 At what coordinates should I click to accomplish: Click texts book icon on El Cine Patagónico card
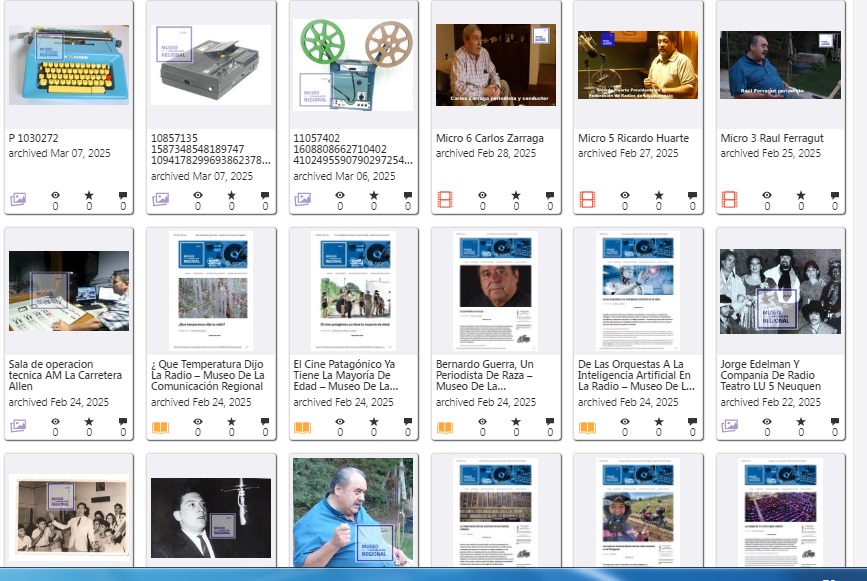302,427
